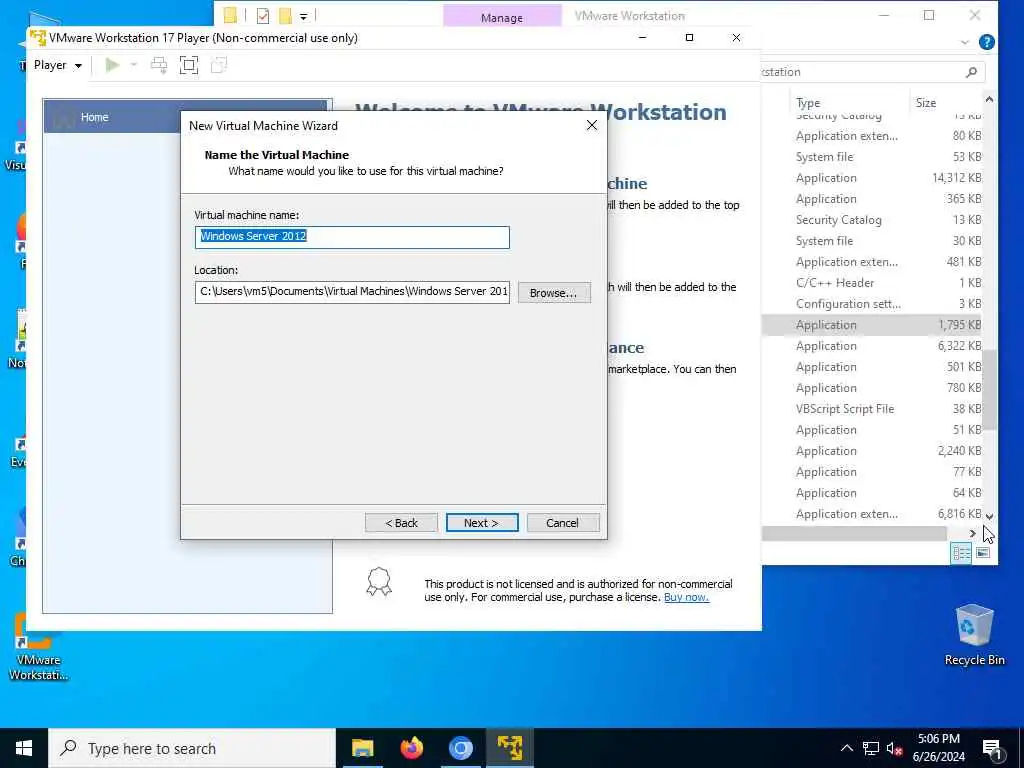Viewport: 1024px width, 768px height.
Task: Click the Type here to search box
Action: point(192,748)
